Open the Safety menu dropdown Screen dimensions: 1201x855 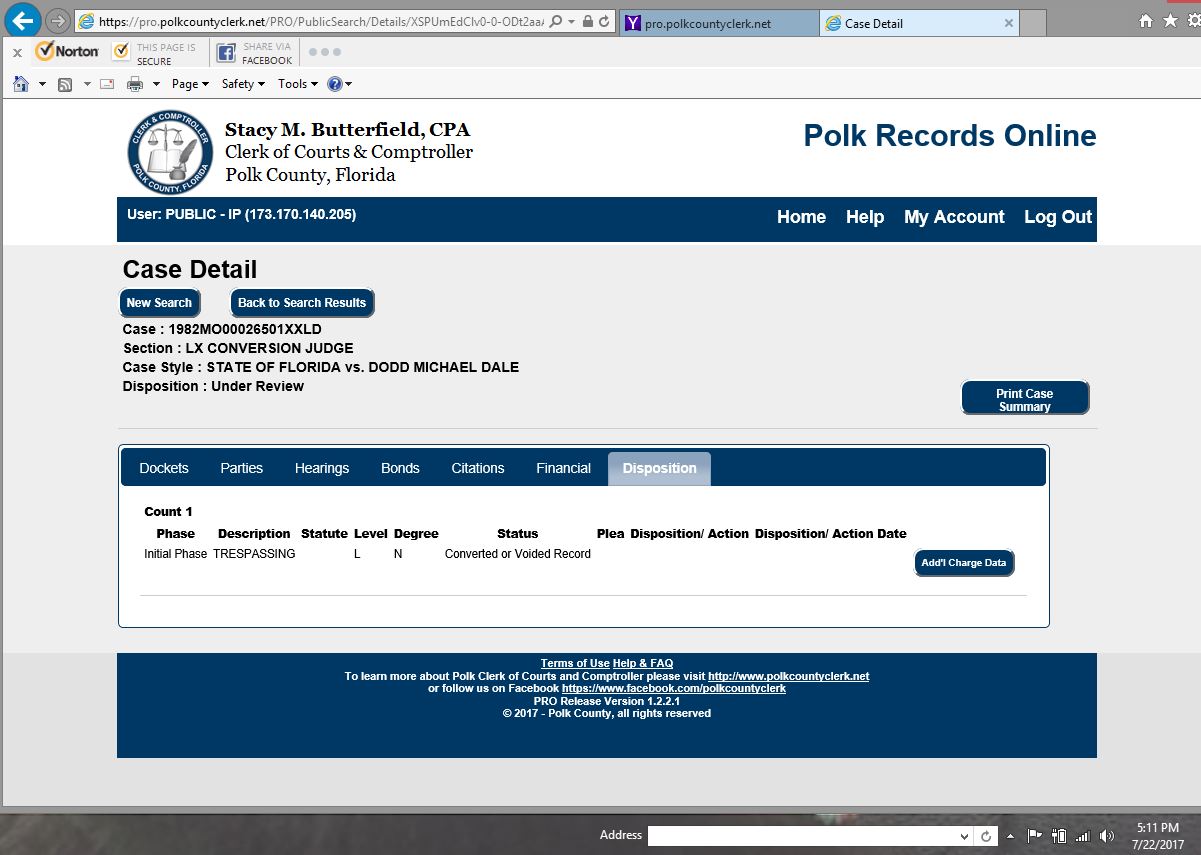coord(243,84)
